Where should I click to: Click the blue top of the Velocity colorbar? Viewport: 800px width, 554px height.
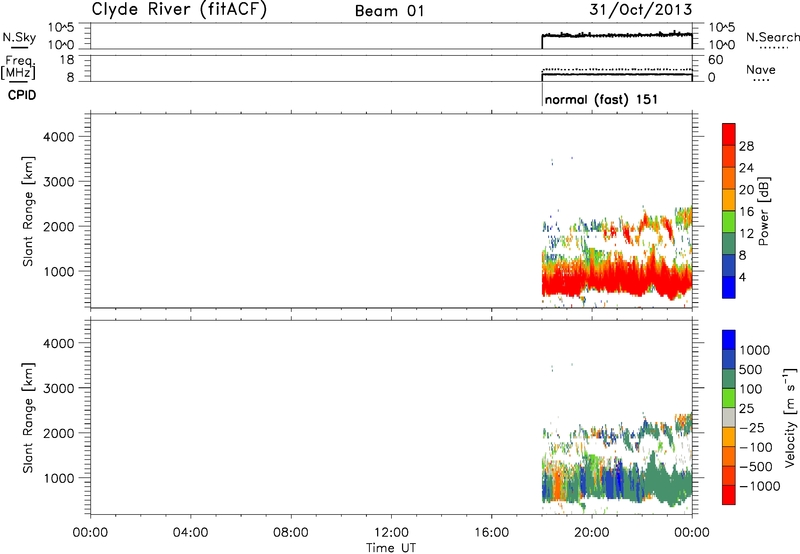coord(729,339)
